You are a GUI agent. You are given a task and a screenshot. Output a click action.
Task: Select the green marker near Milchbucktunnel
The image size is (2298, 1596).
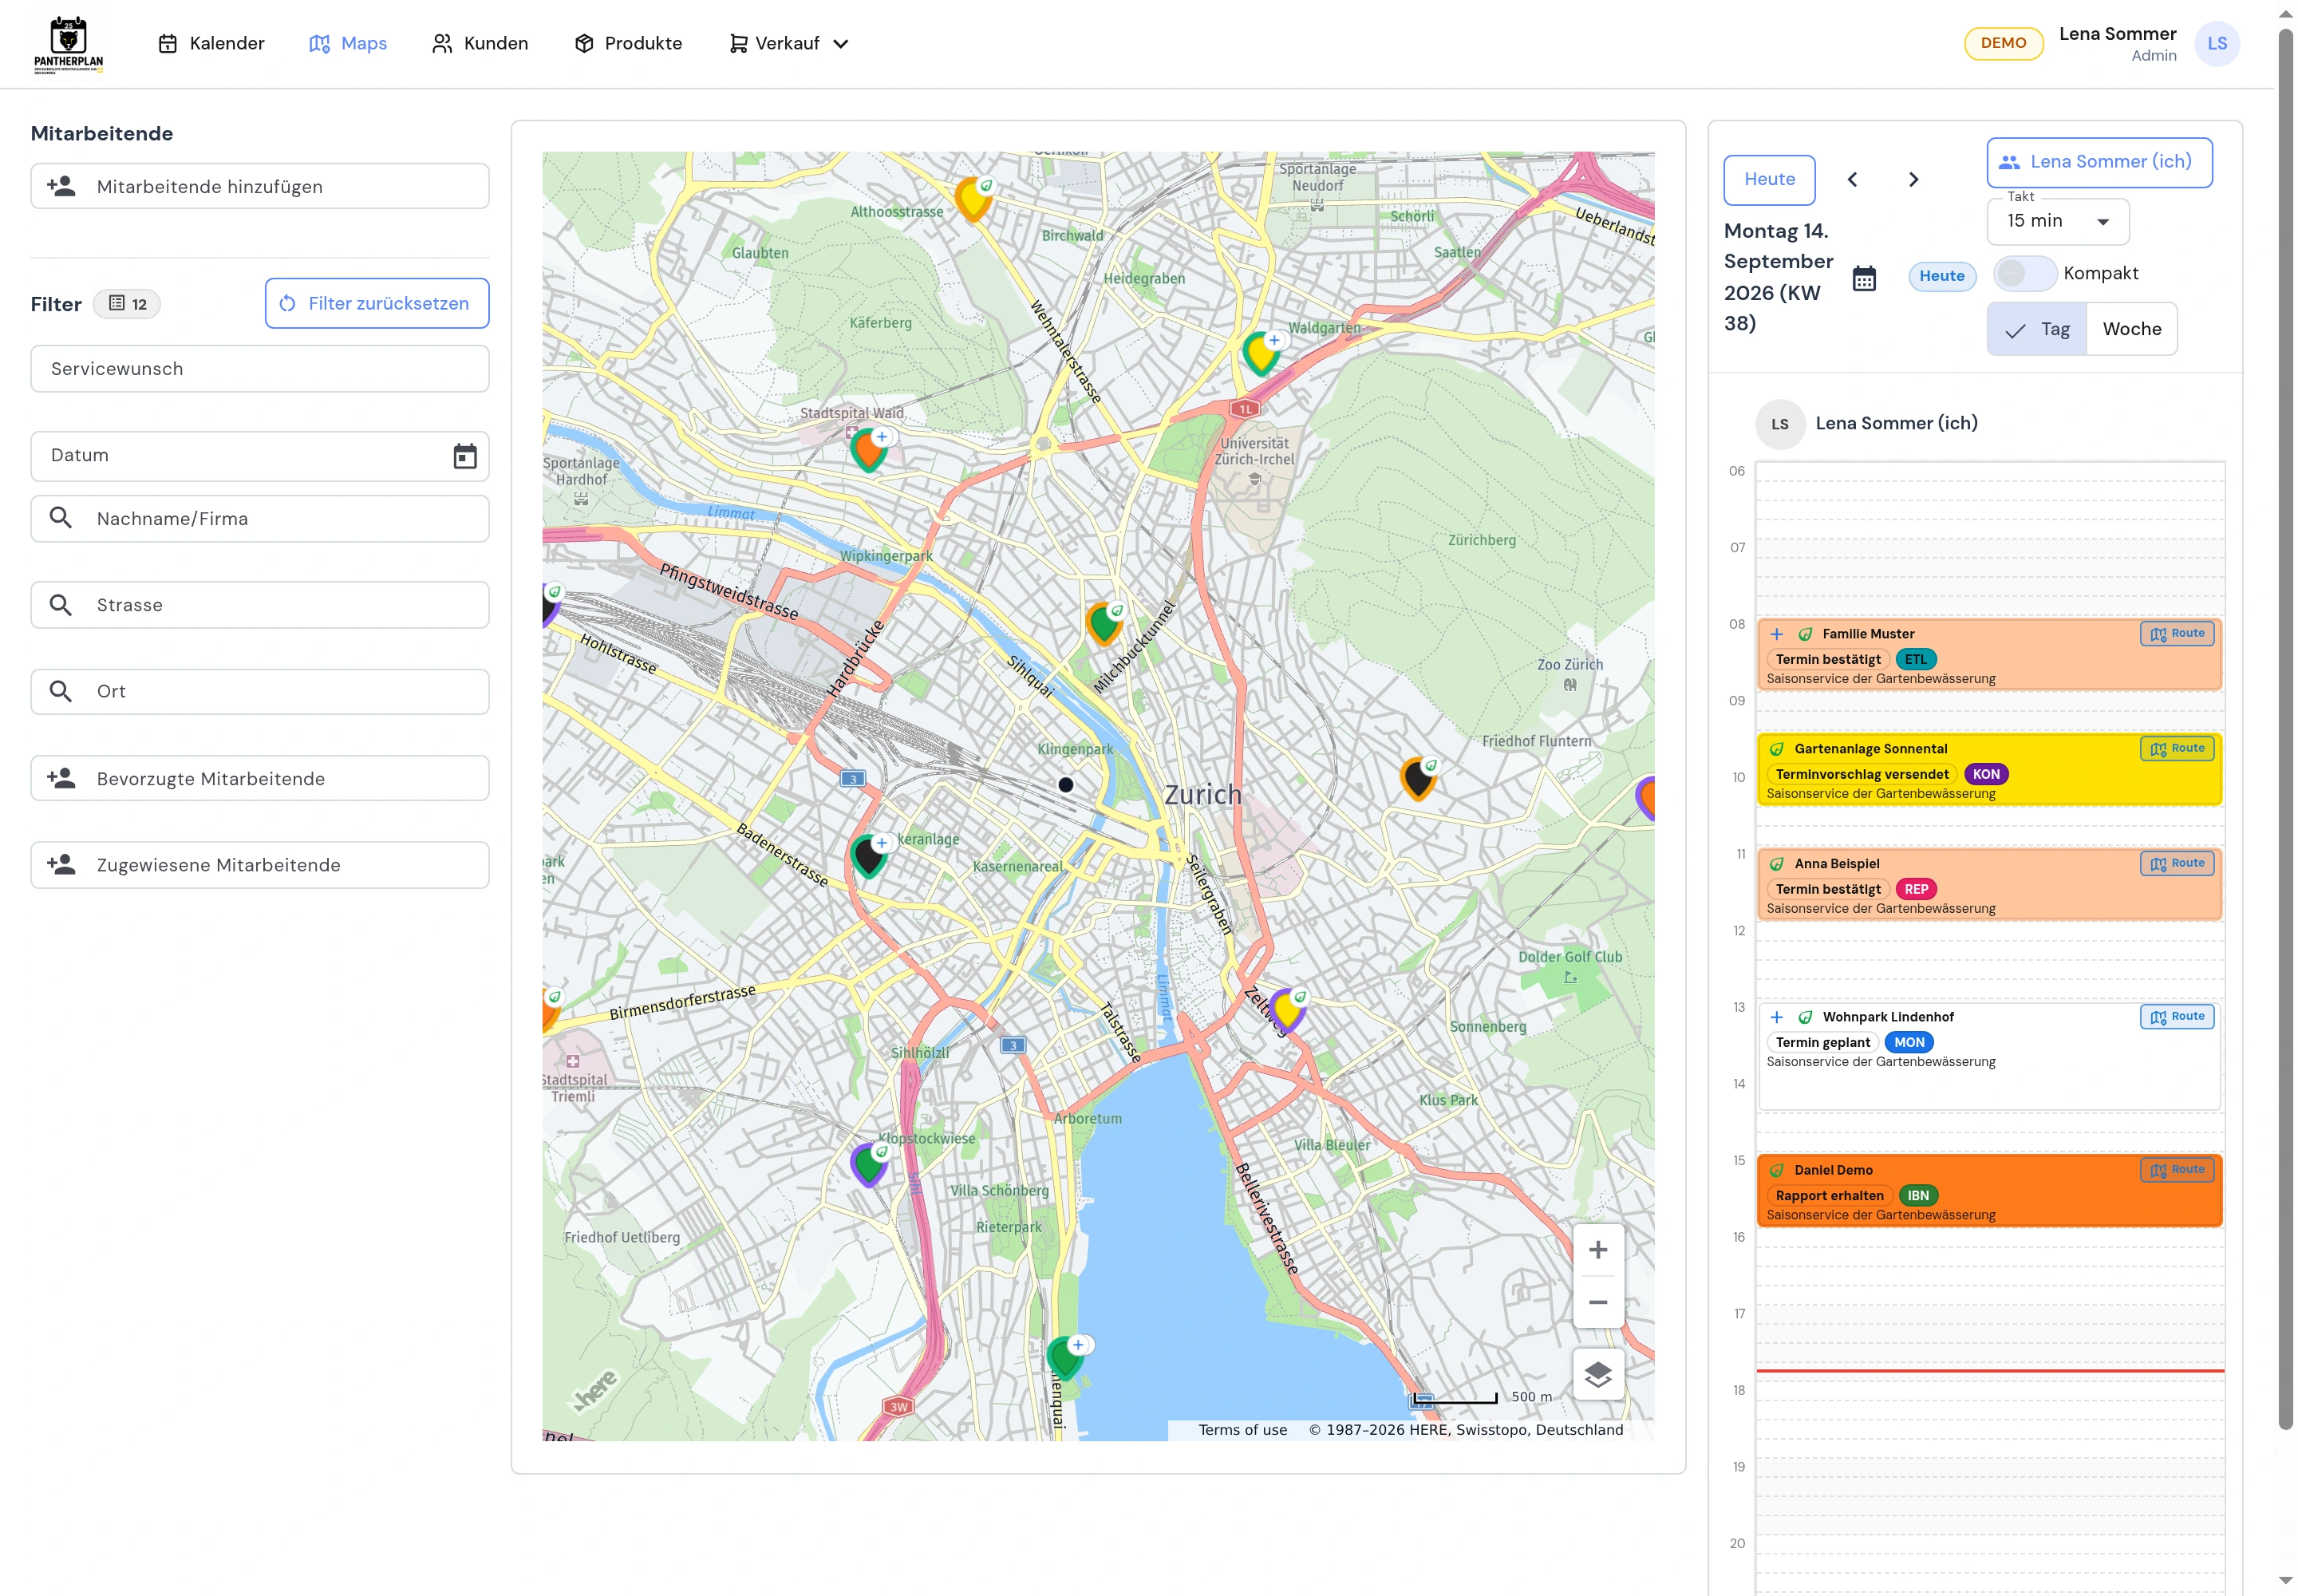(x=1104, y=624)
